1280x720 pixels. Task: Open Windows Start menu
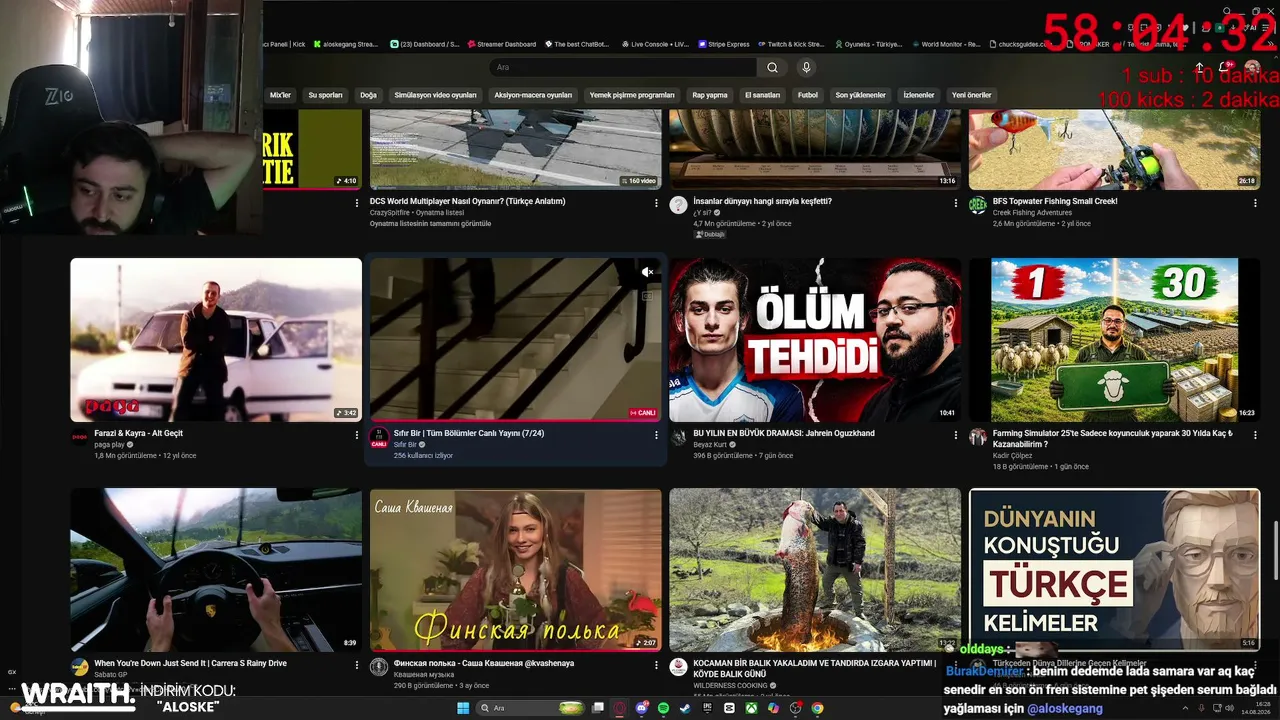[463, 708]
